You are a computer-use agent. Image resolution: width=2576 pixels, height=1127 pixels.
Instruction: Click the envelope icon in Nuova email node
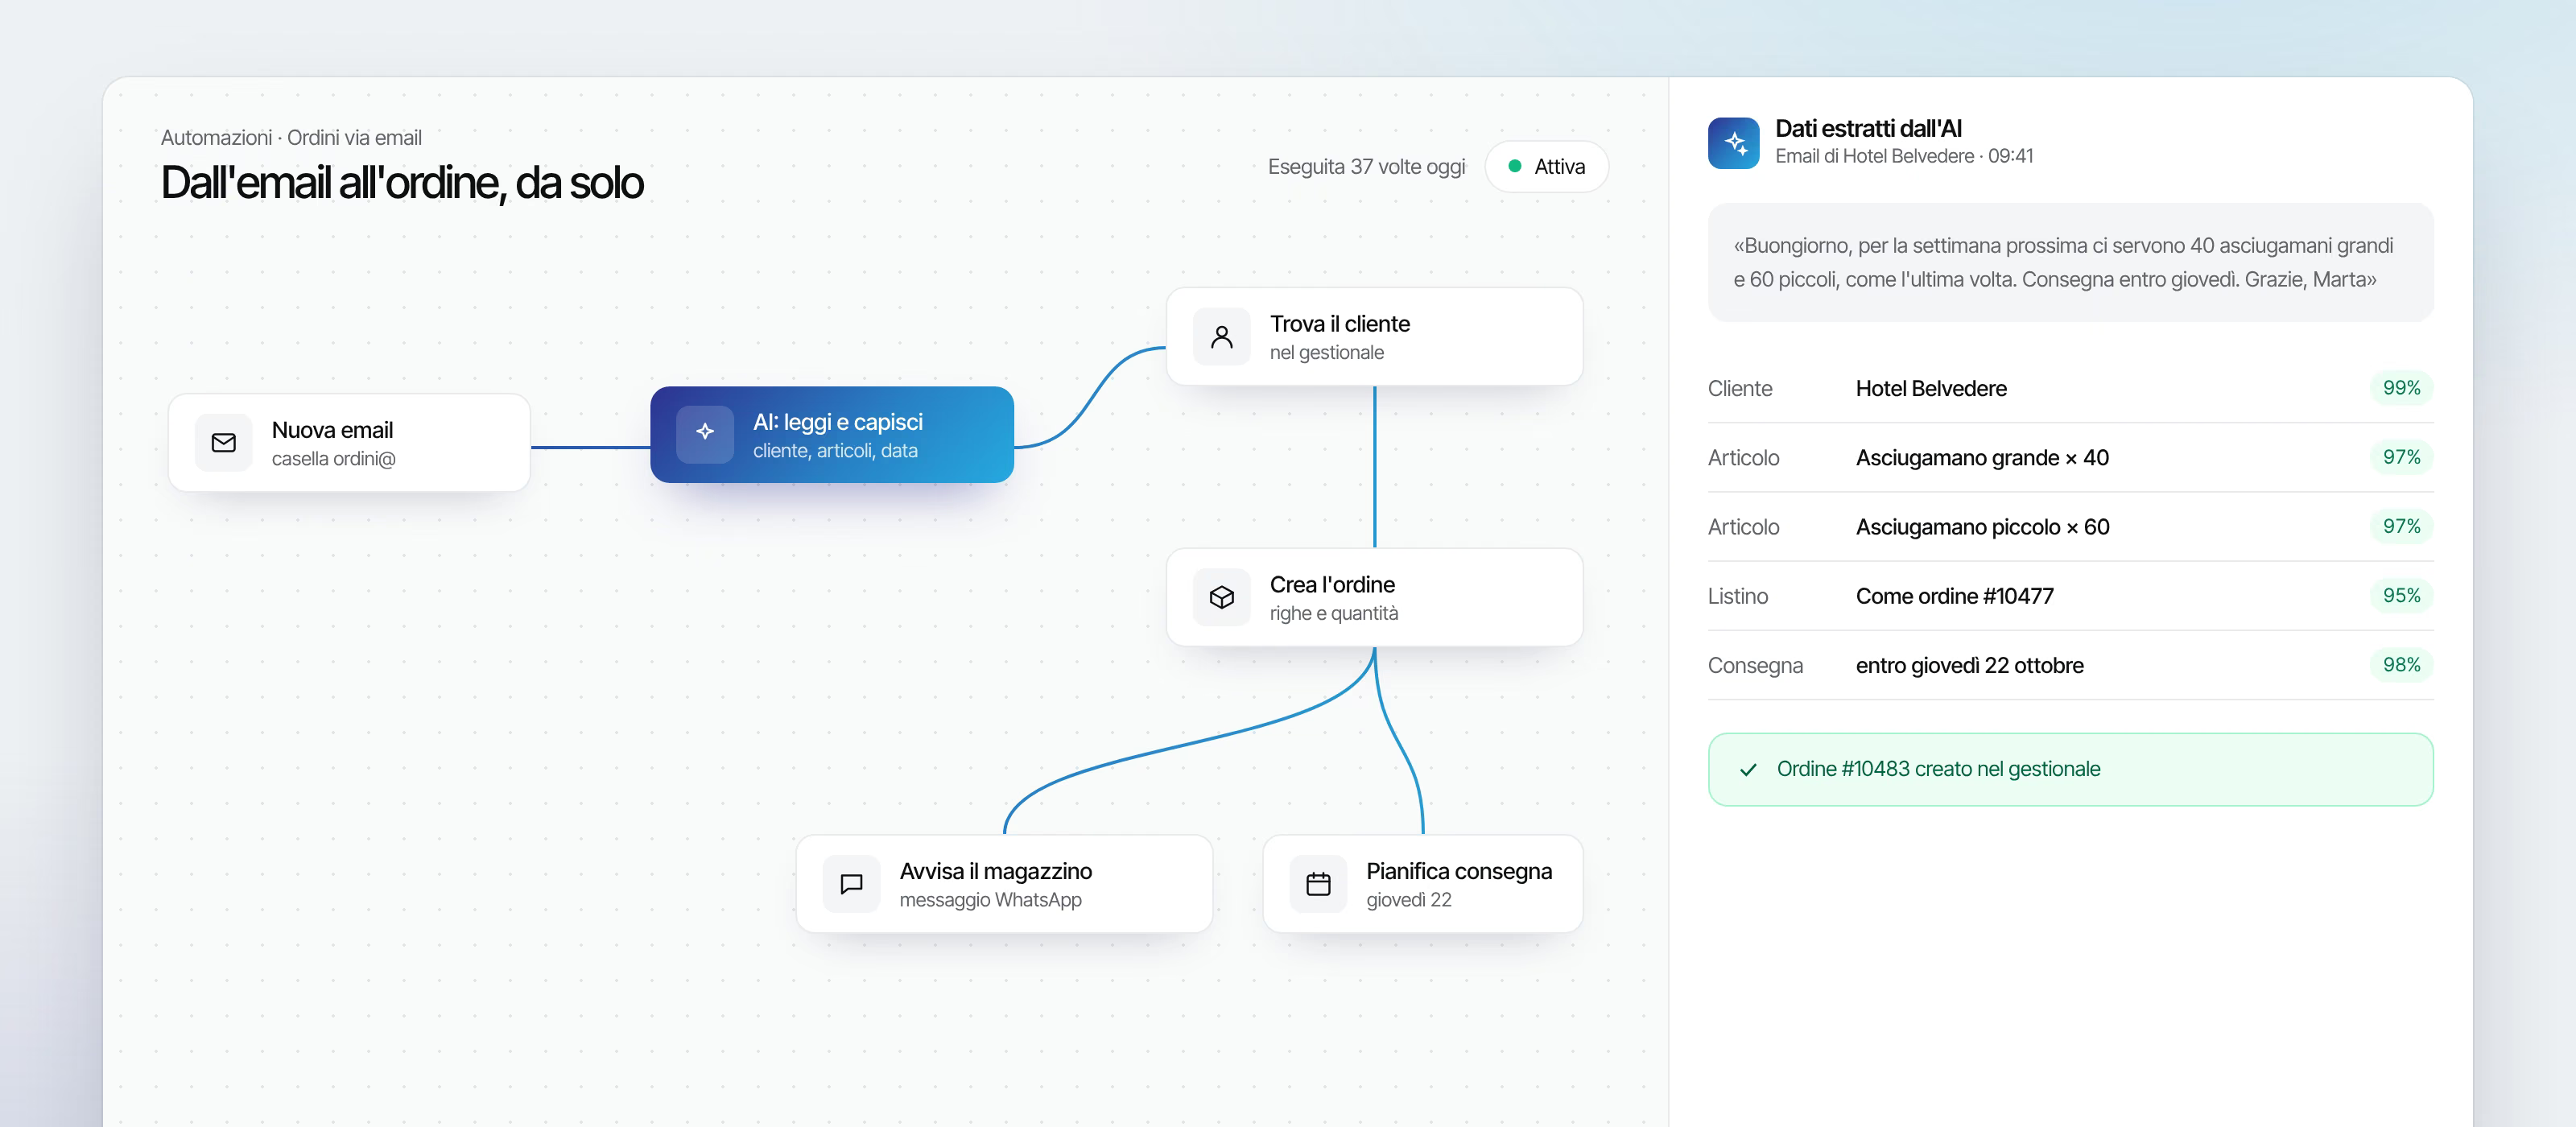click(223, 443)
